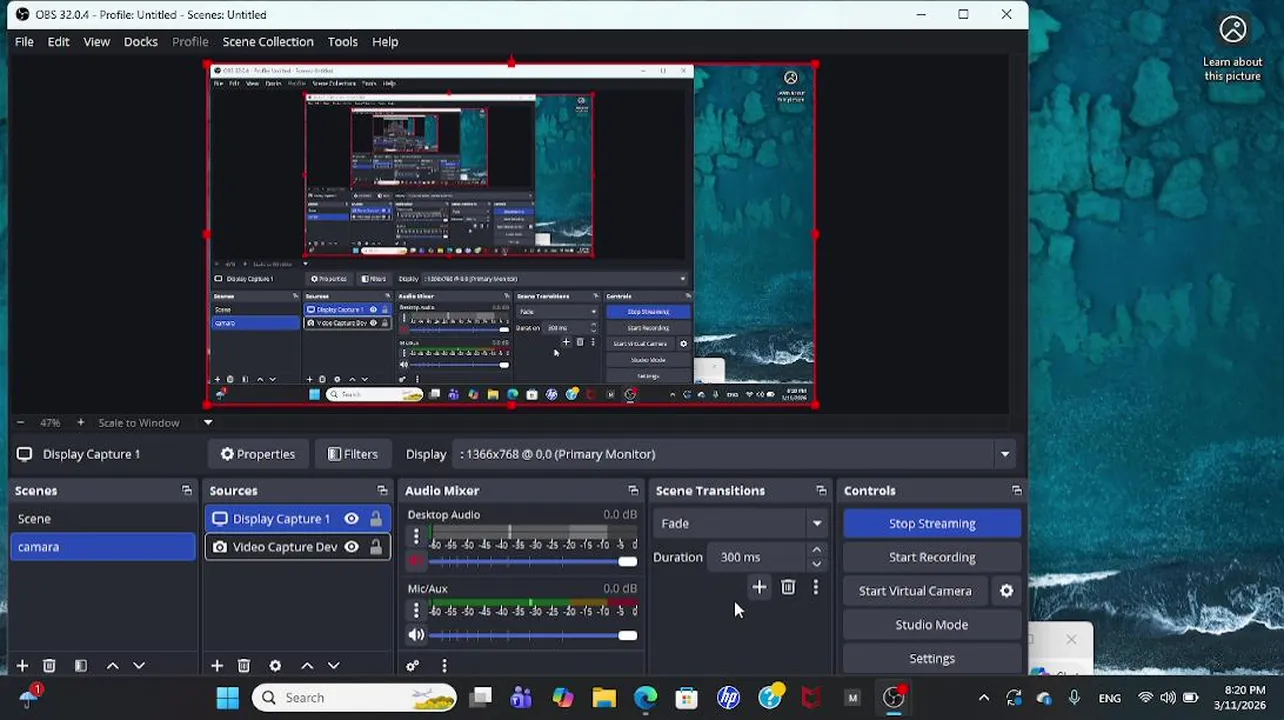1284x720 pixels.
Task: Open OBS Settings button
Action: click(932, 659)
